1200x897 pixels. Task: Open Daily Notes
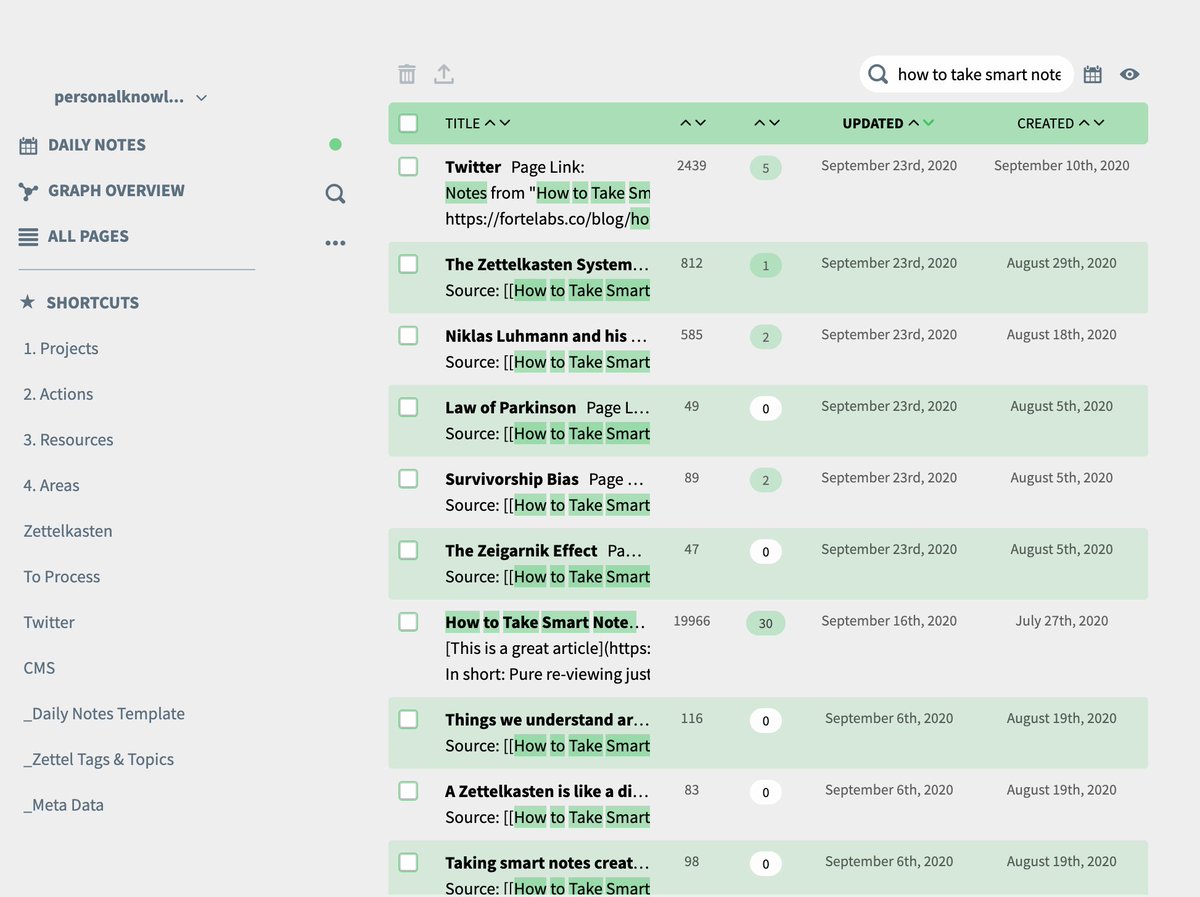[x=97, y=145]
